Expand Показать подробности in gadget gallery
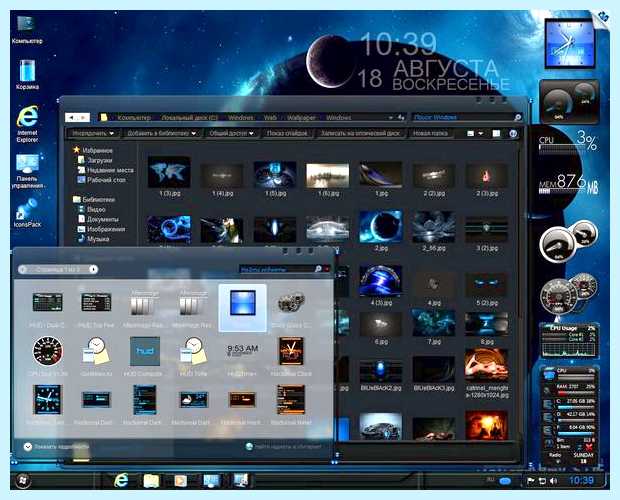Image resolution: width=620 pixels, height=500 pixels. coord(55,447)
